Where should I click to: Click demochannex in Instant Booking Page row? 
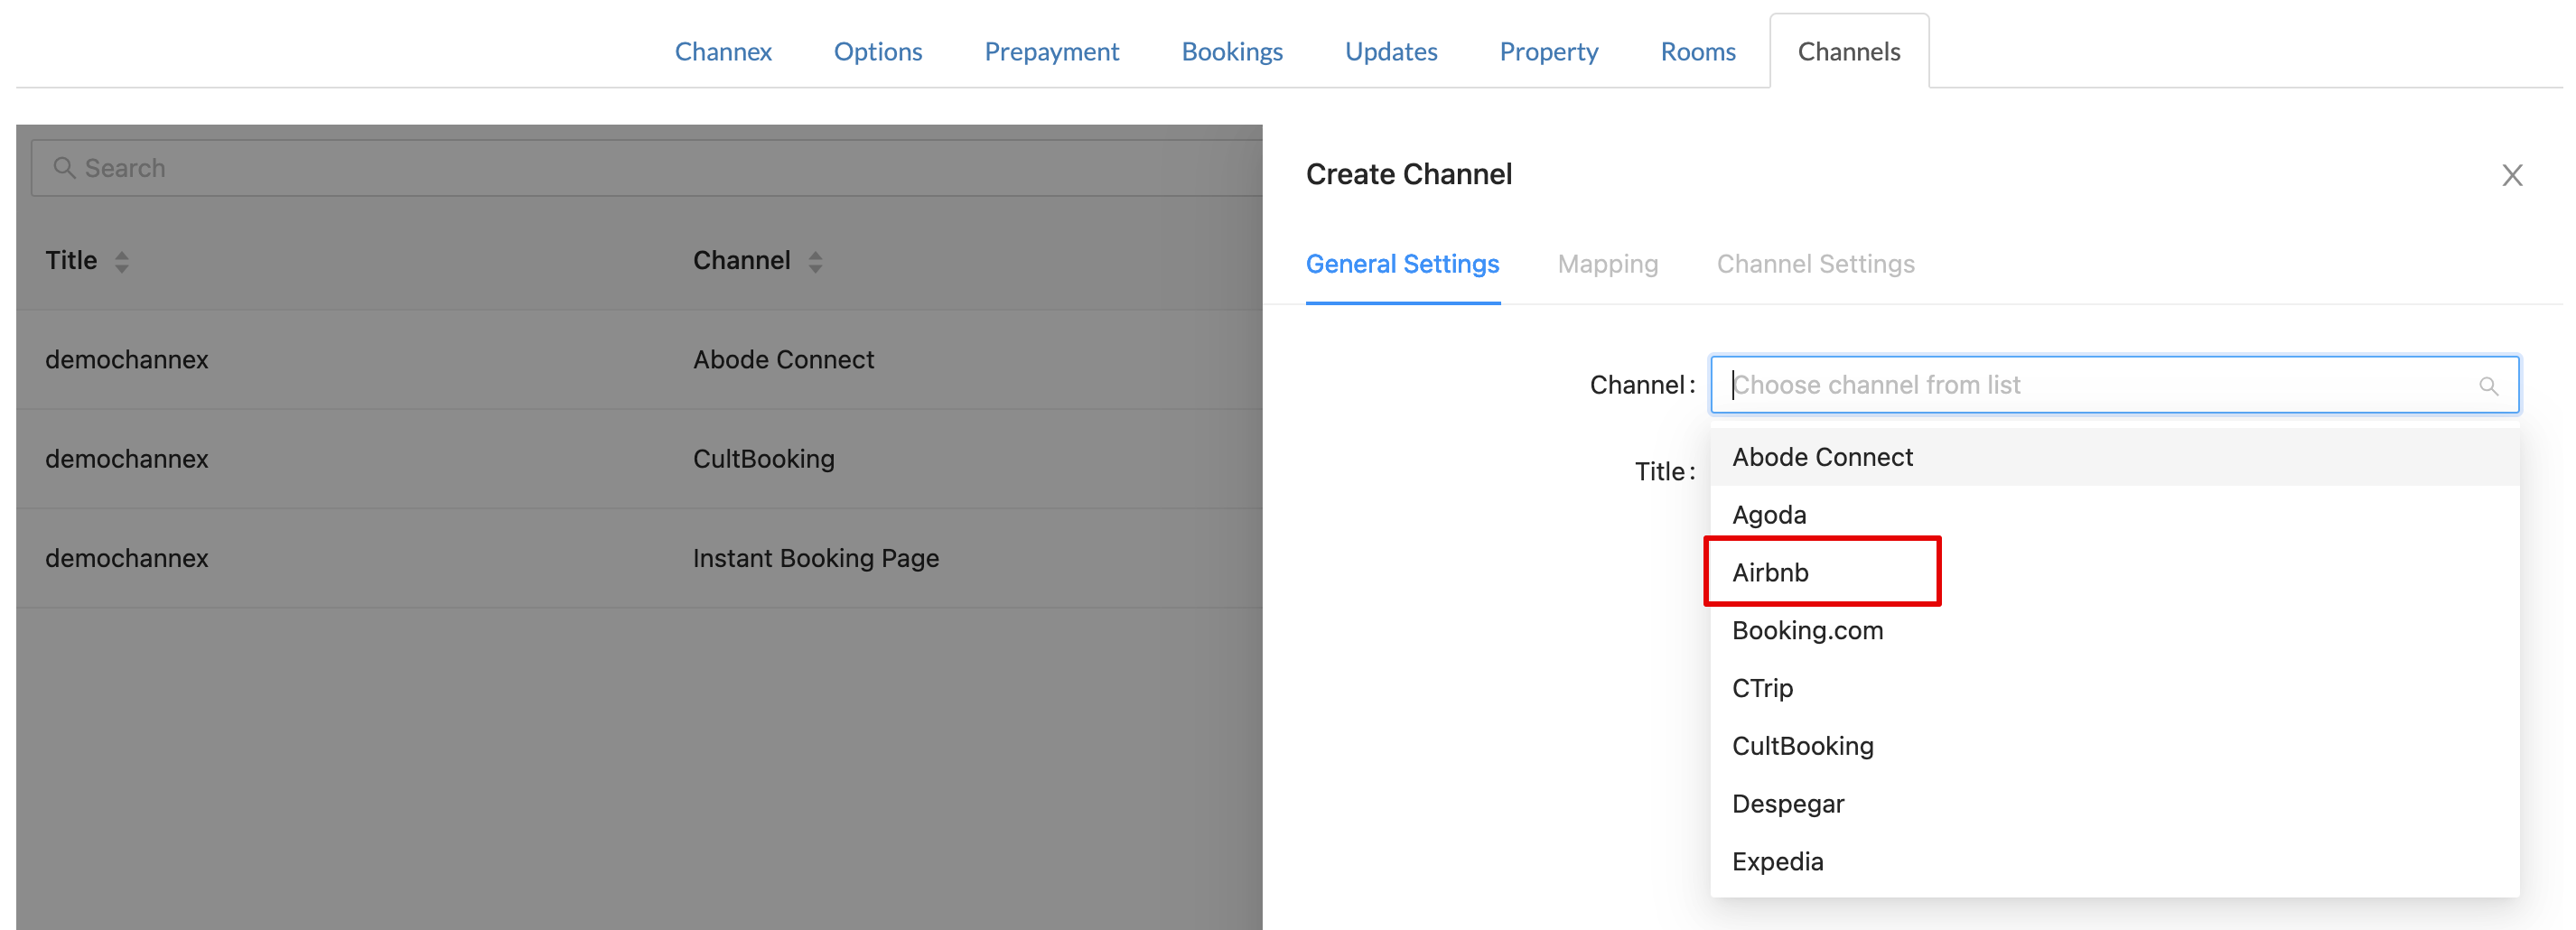click(x=127, y=558)
